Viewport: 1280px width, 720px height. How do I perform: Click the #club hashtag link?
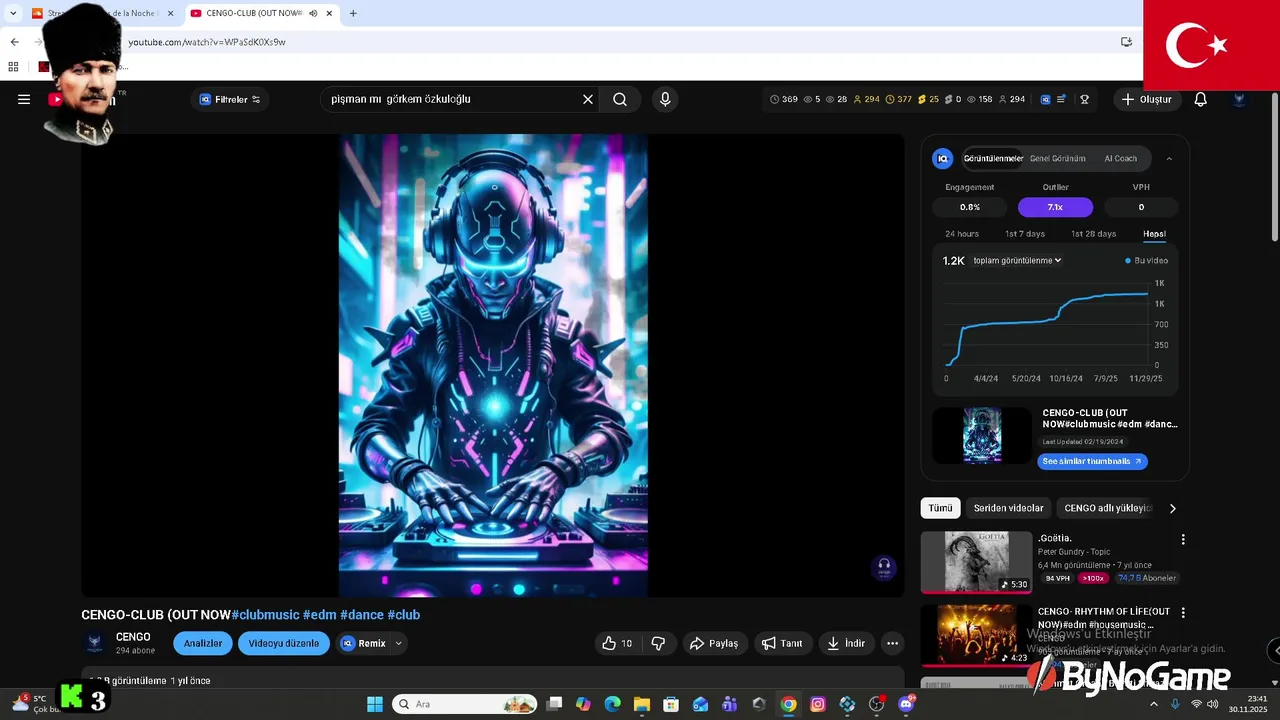tap(404, 615)
